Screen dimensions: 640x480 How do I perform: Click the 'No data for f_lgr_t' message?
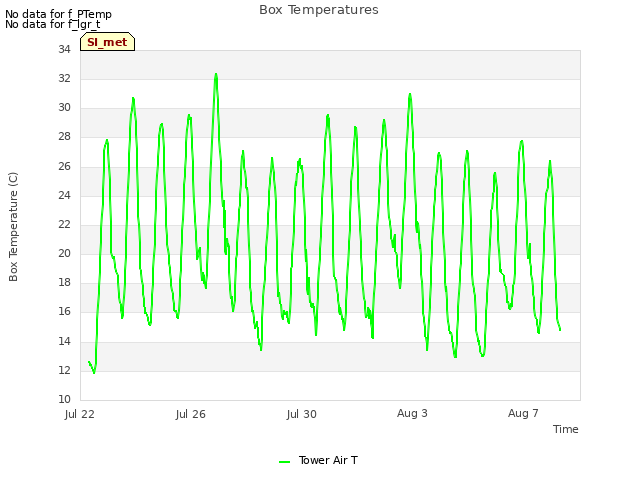point(53,24)
